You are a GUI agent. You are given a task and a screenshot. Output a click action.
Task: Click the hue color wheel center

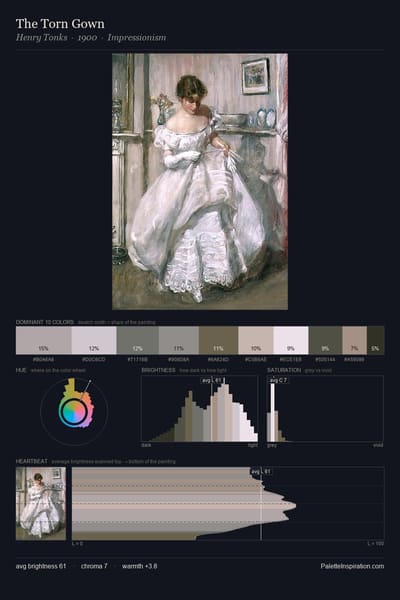(74, 412)
